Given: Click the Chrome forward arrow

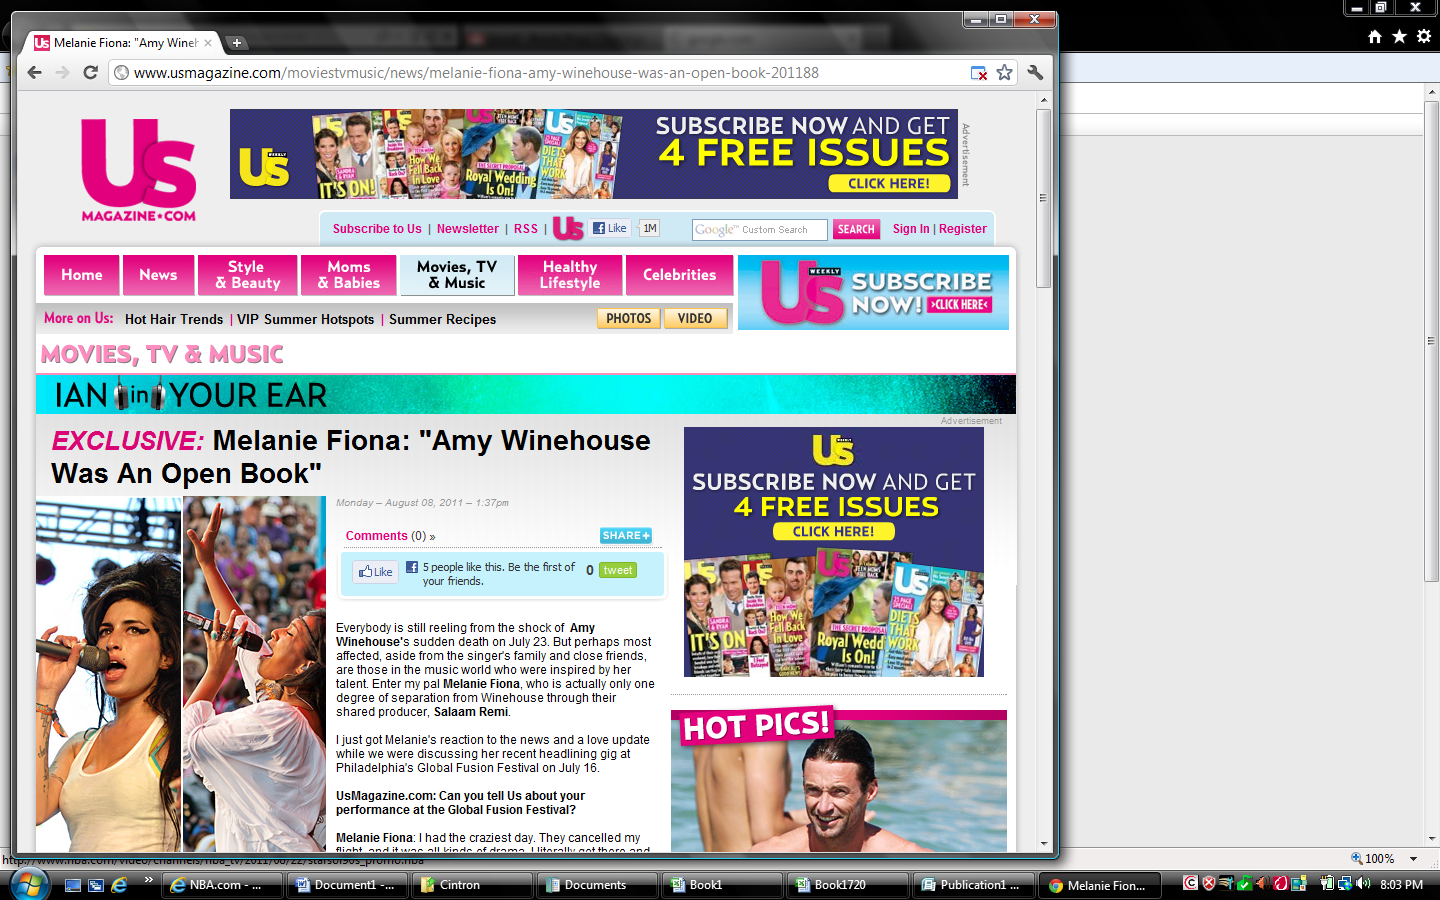Looking at the screenshot, I should tap(62, 72).
